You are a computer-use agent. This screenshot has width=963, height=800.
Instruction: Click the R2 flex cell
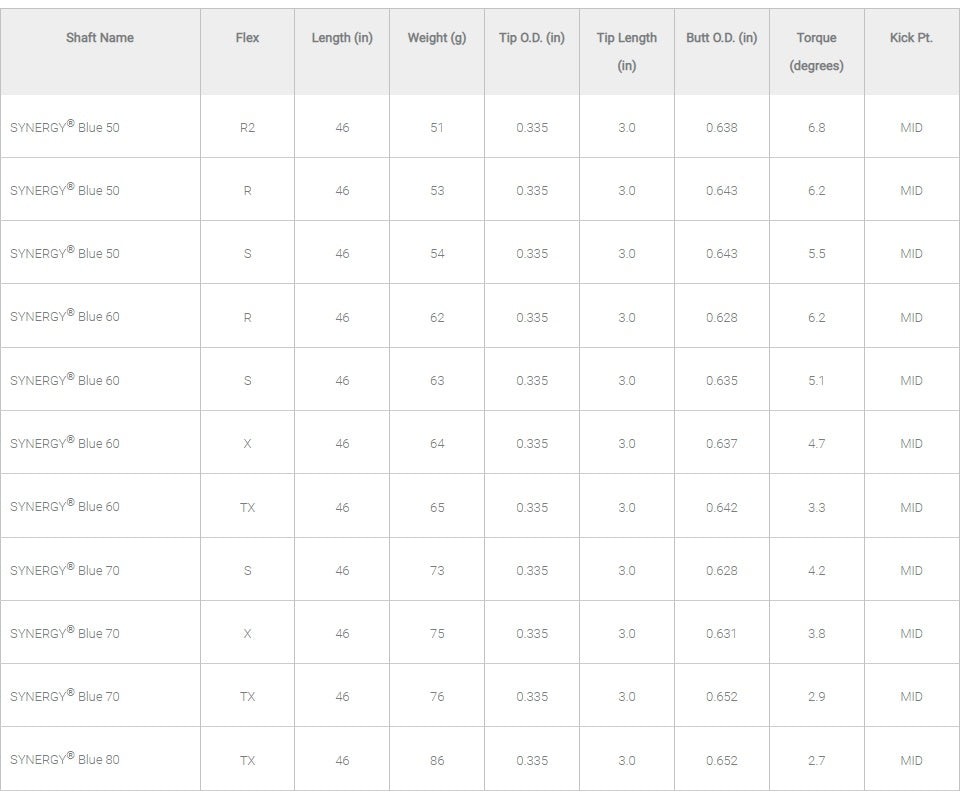point(247,128)
